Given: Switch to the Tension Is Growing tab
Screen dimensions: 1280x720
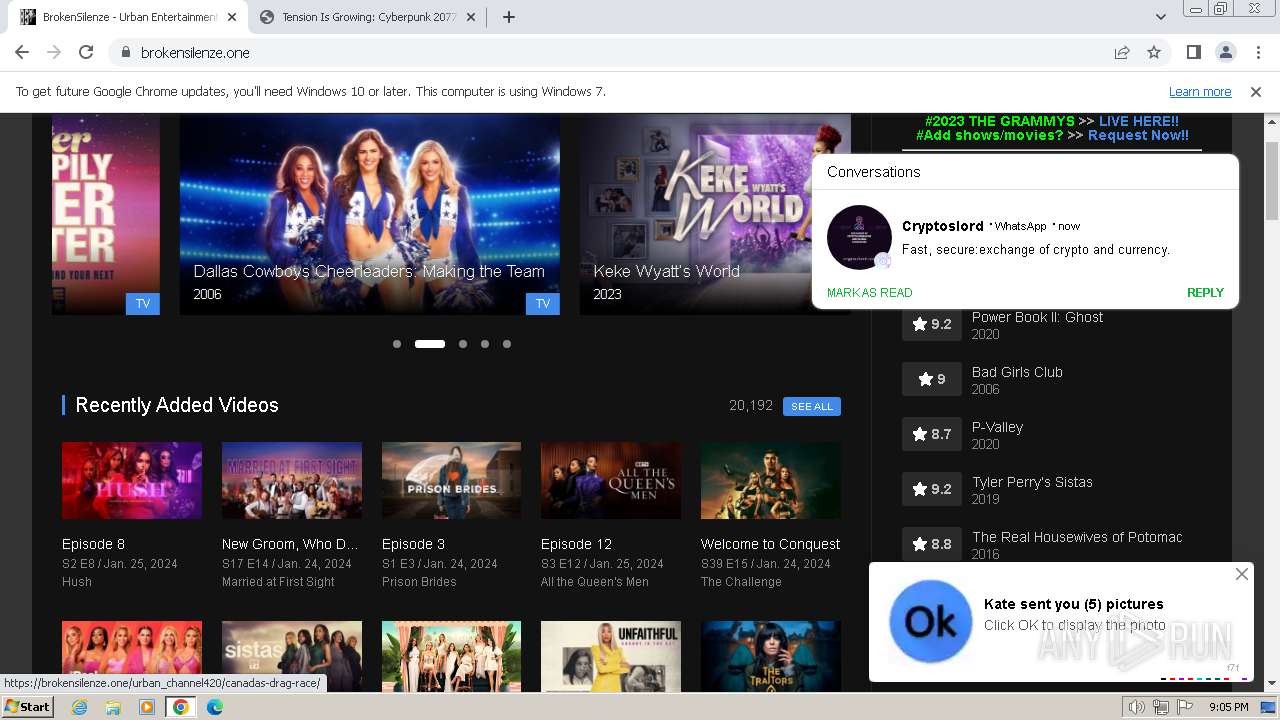Looking at the screenshot, I should pyautogui.click(x=368, y=17).
